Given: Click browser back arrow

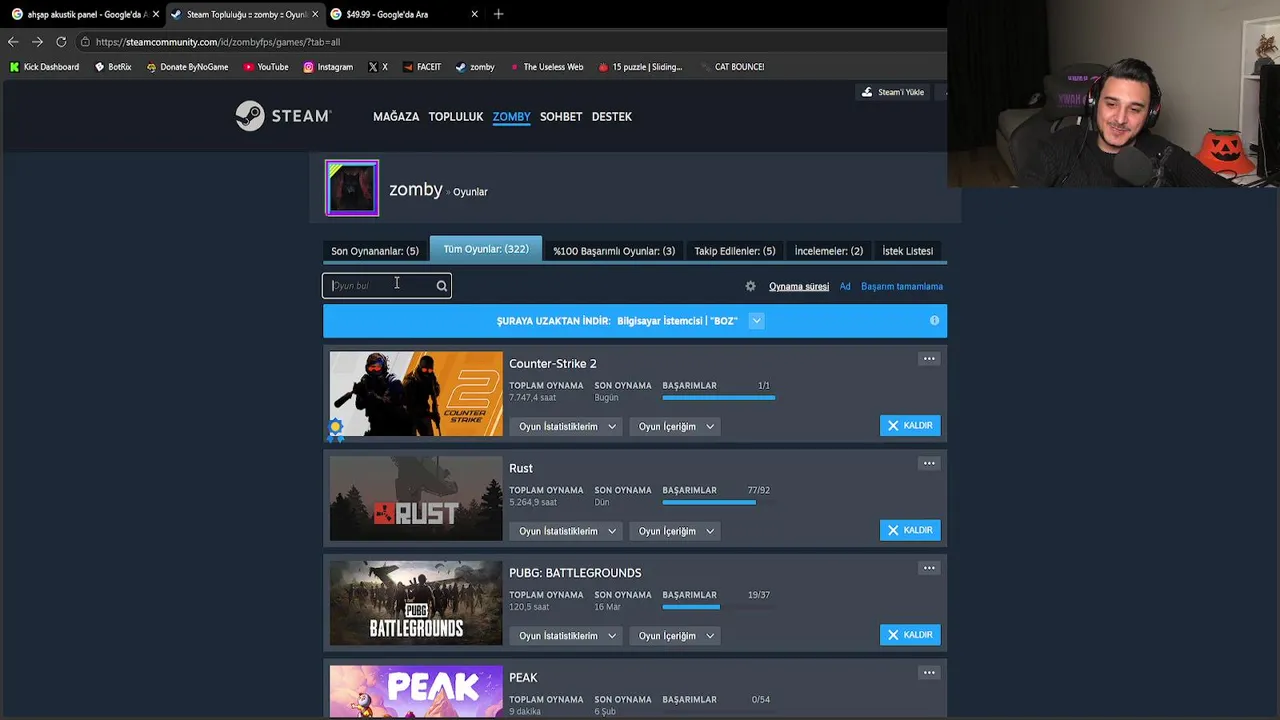Looking at the screenshot, I should coord(13,42).
